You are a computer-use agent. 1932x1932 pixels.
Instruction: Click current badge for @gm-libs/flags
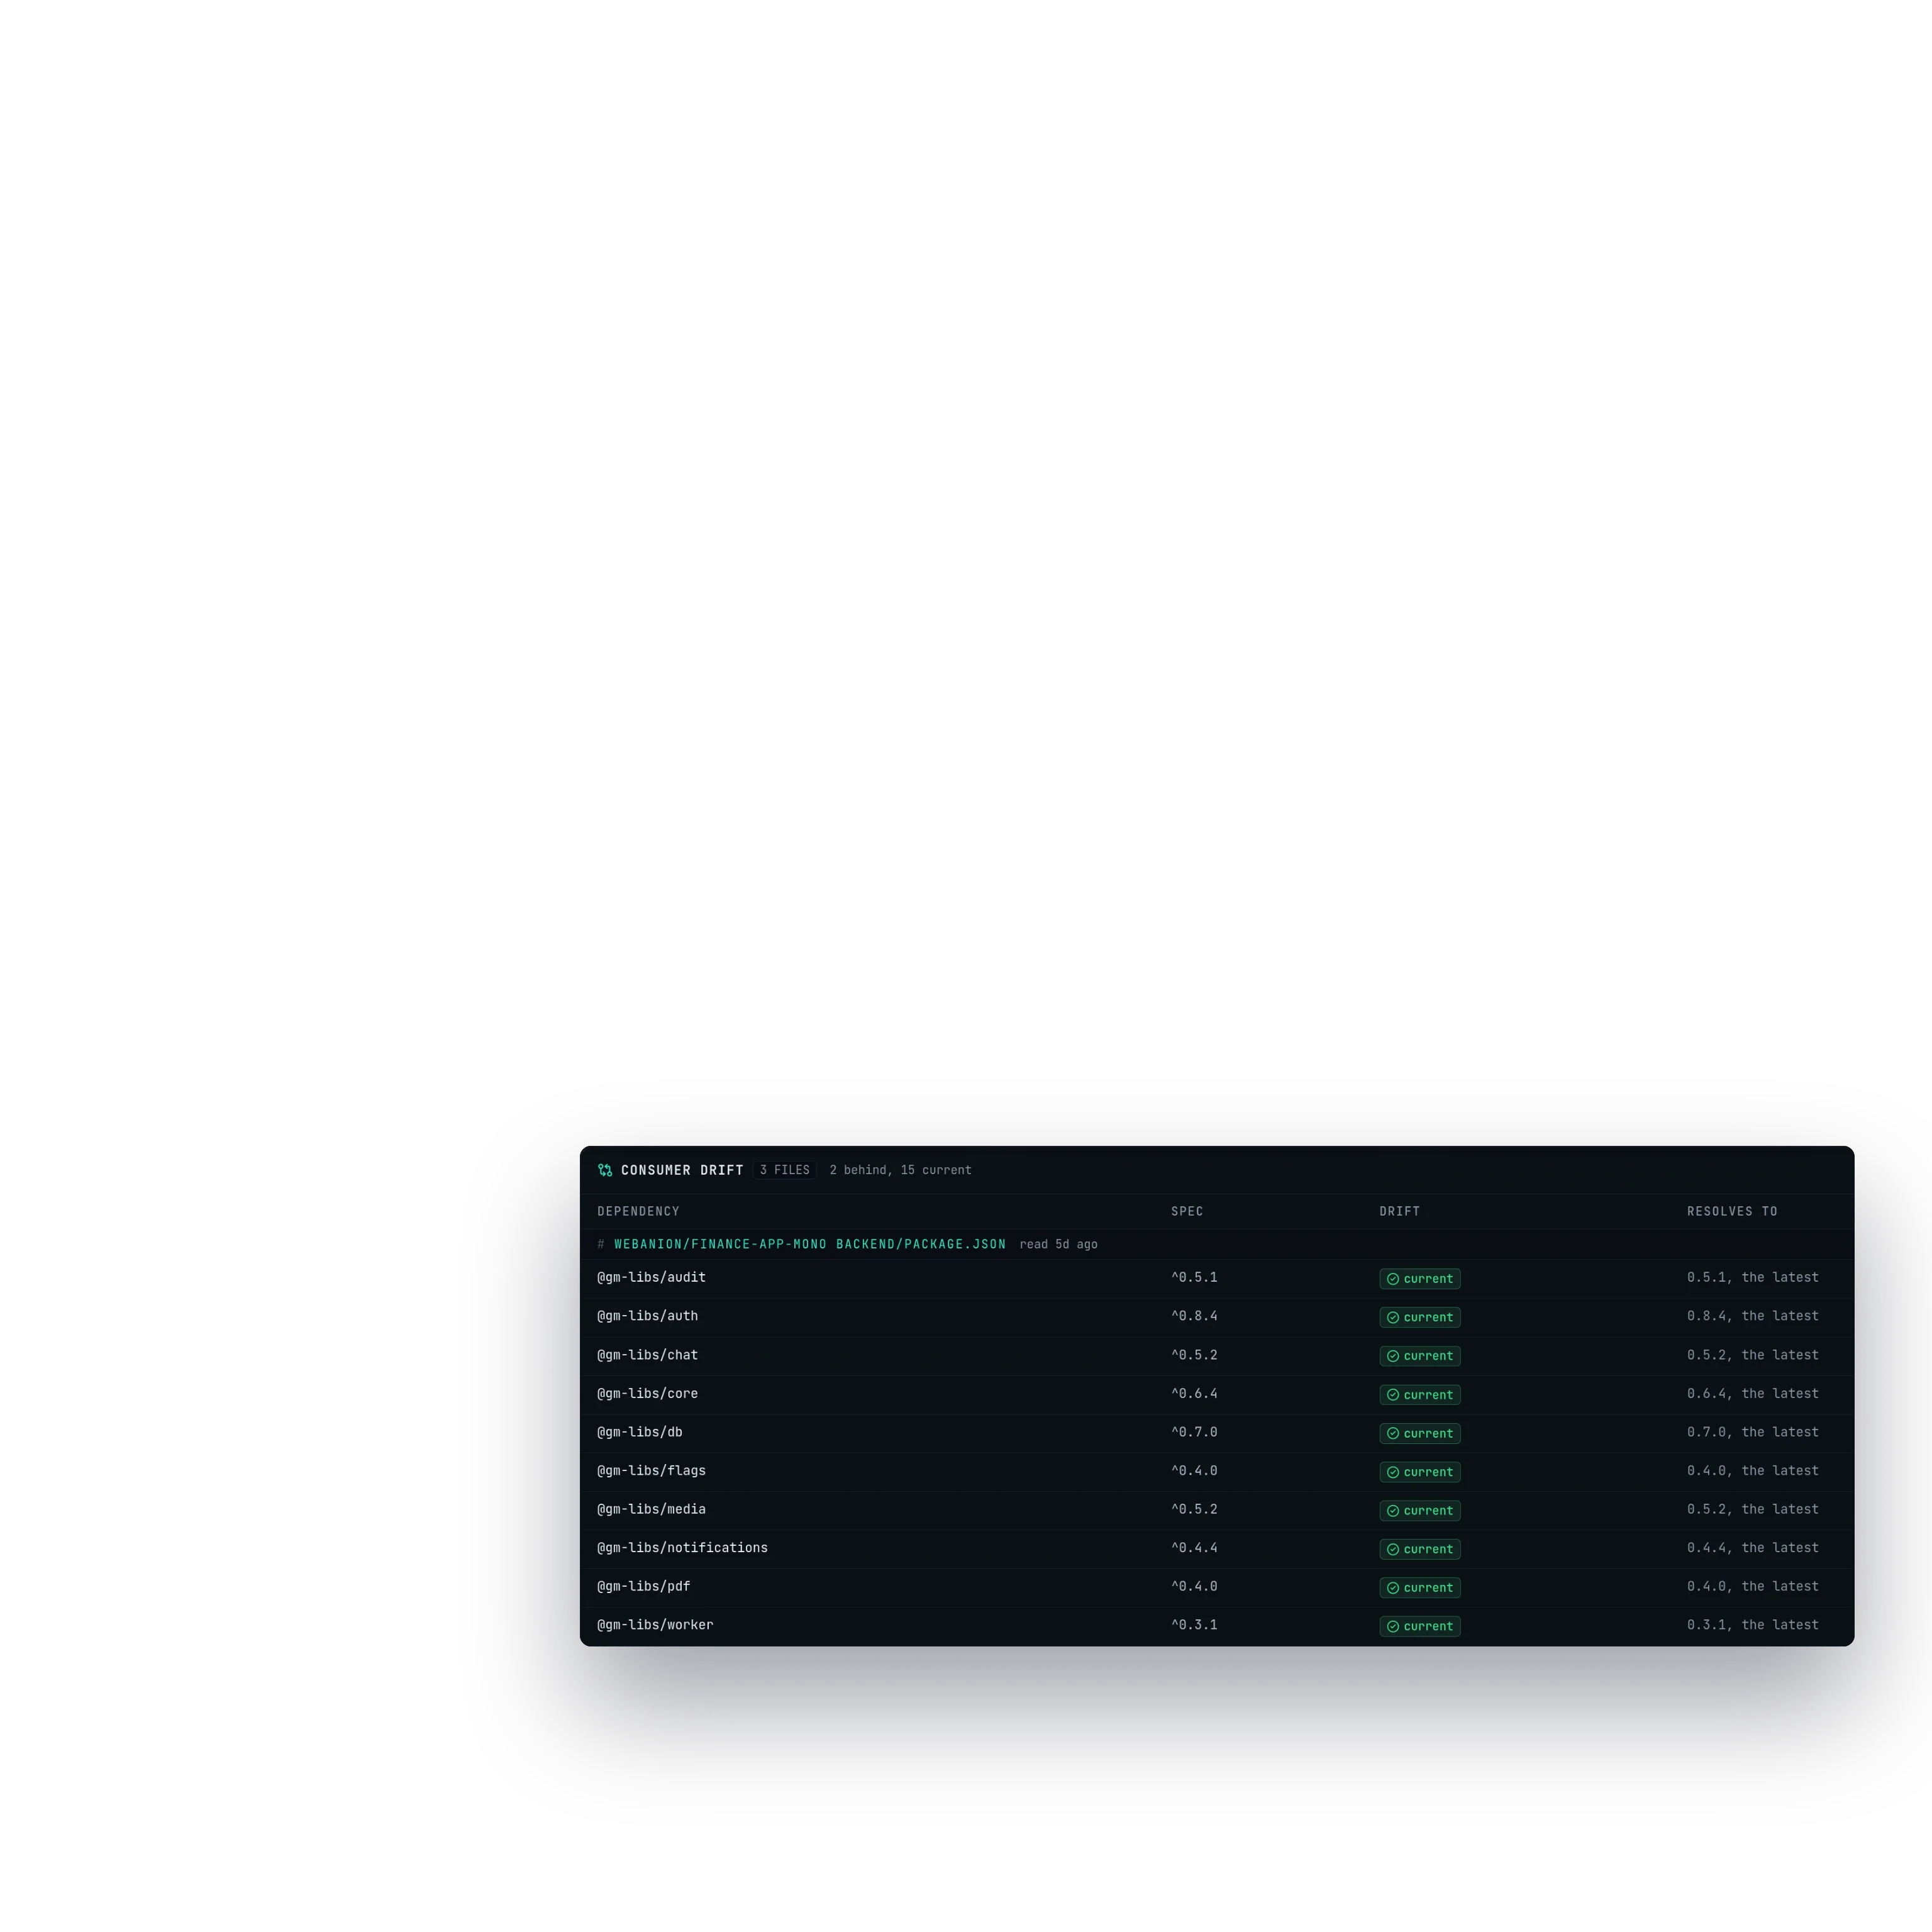point(1420,1472)
